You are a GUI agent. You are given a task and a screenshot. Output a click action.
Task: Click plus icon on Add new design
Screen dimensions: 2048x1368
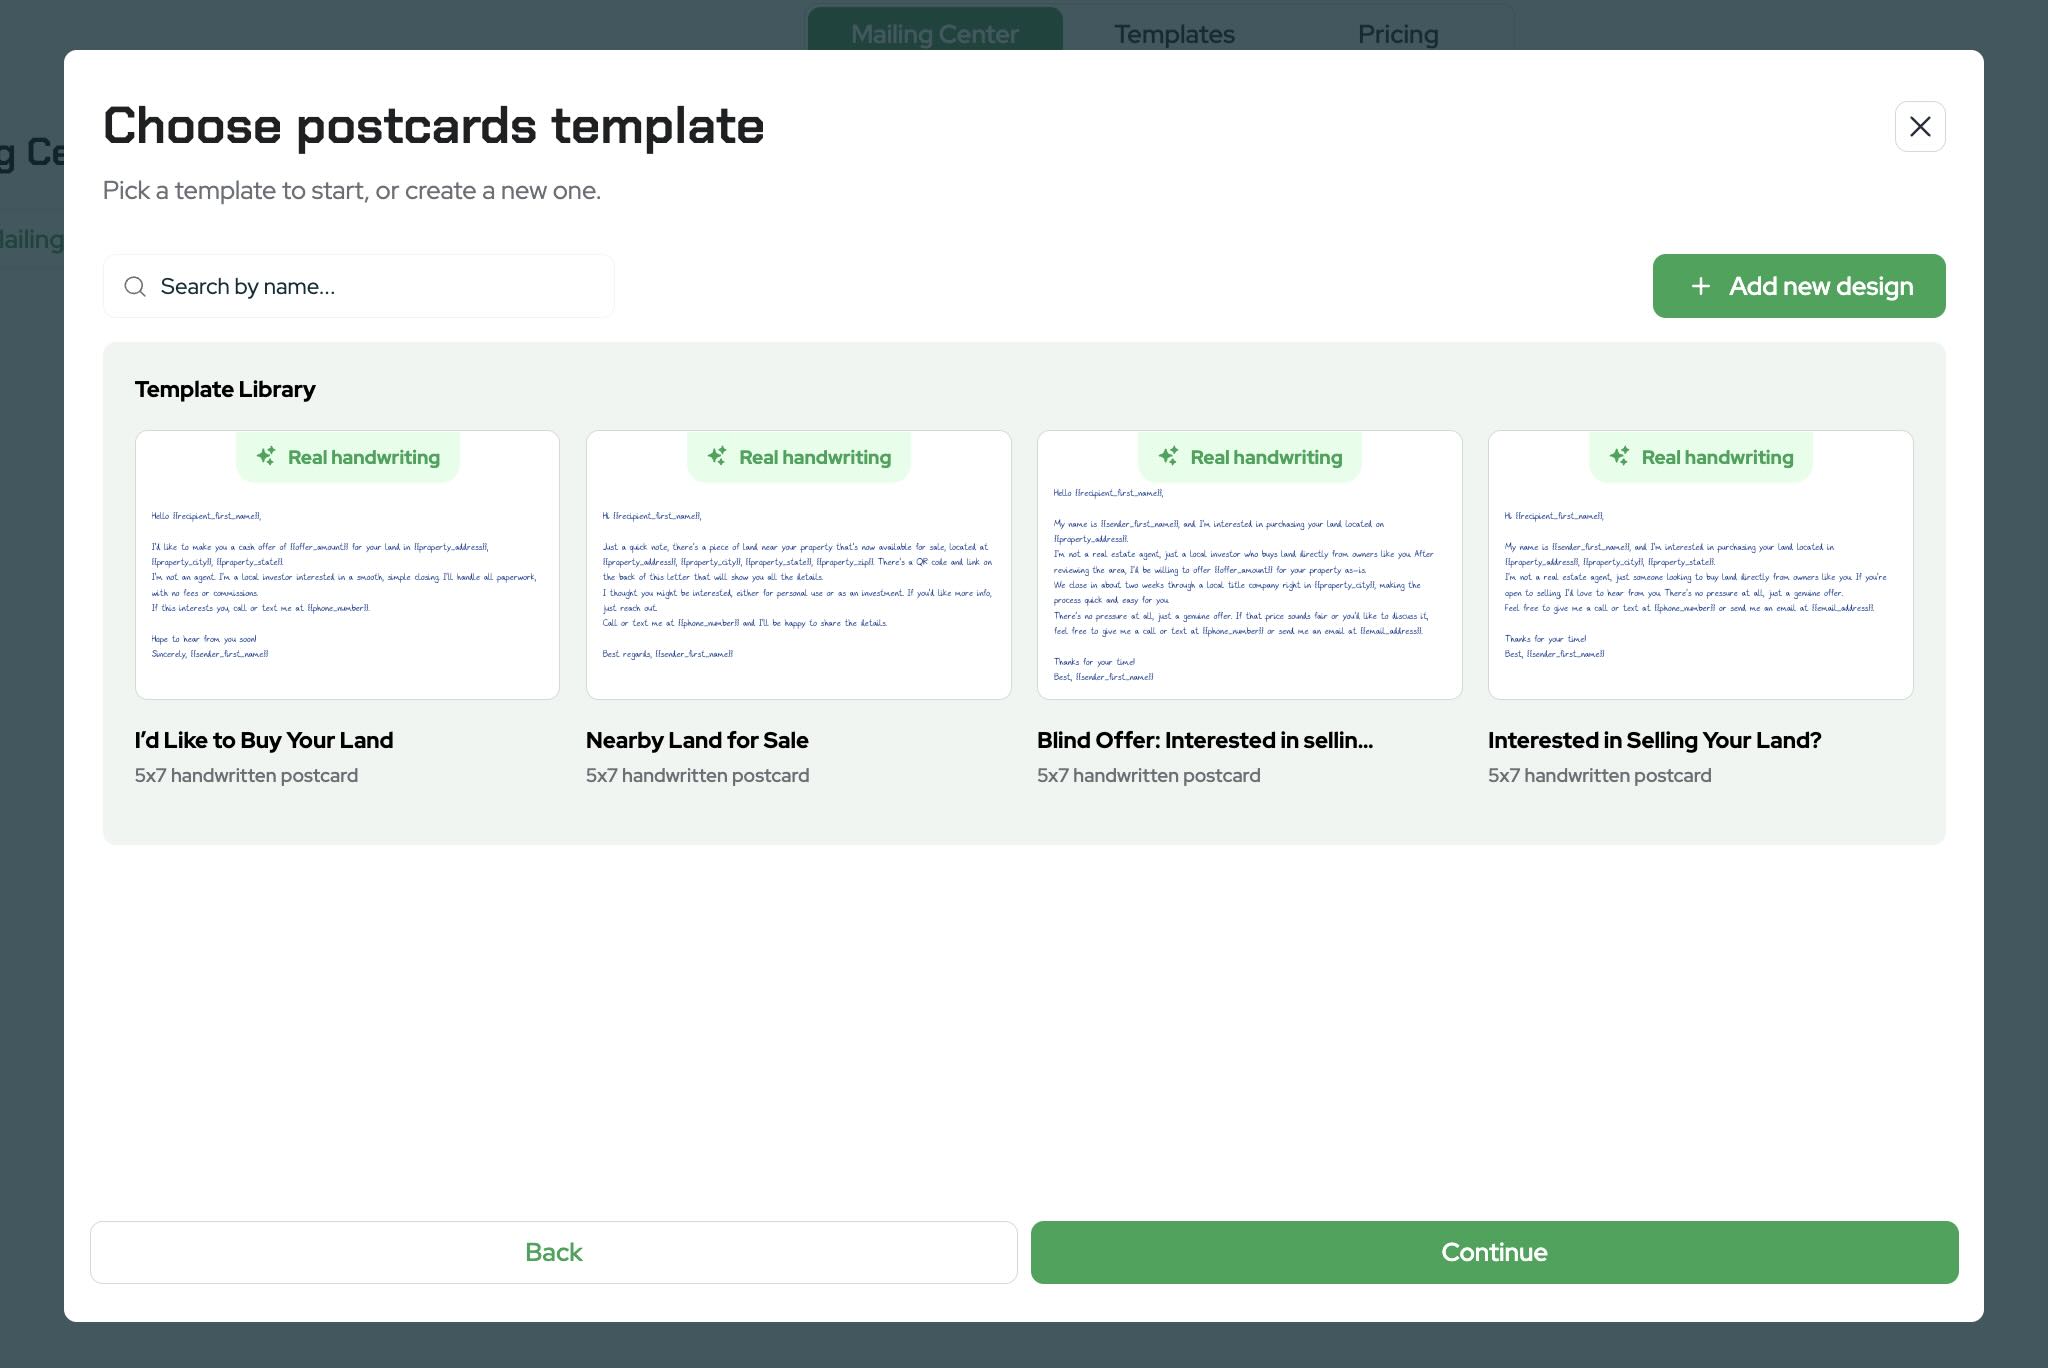pyautogui.click(x=1700, y=287)
